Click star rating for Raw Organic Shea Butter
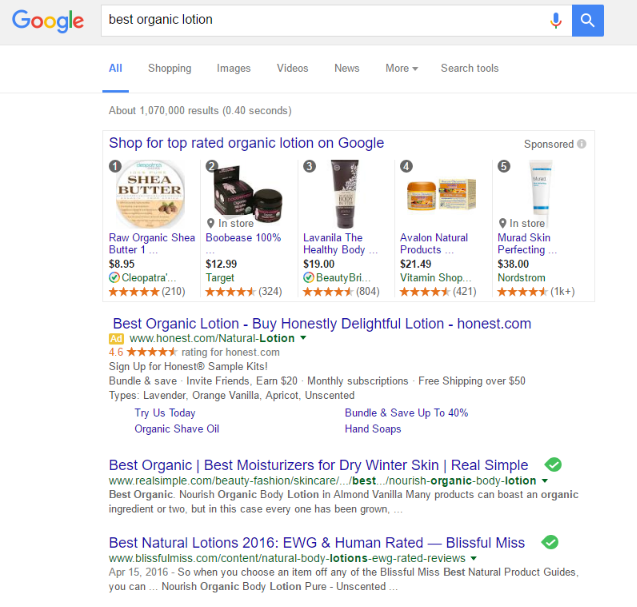637x607 pixels. [134, 292]
